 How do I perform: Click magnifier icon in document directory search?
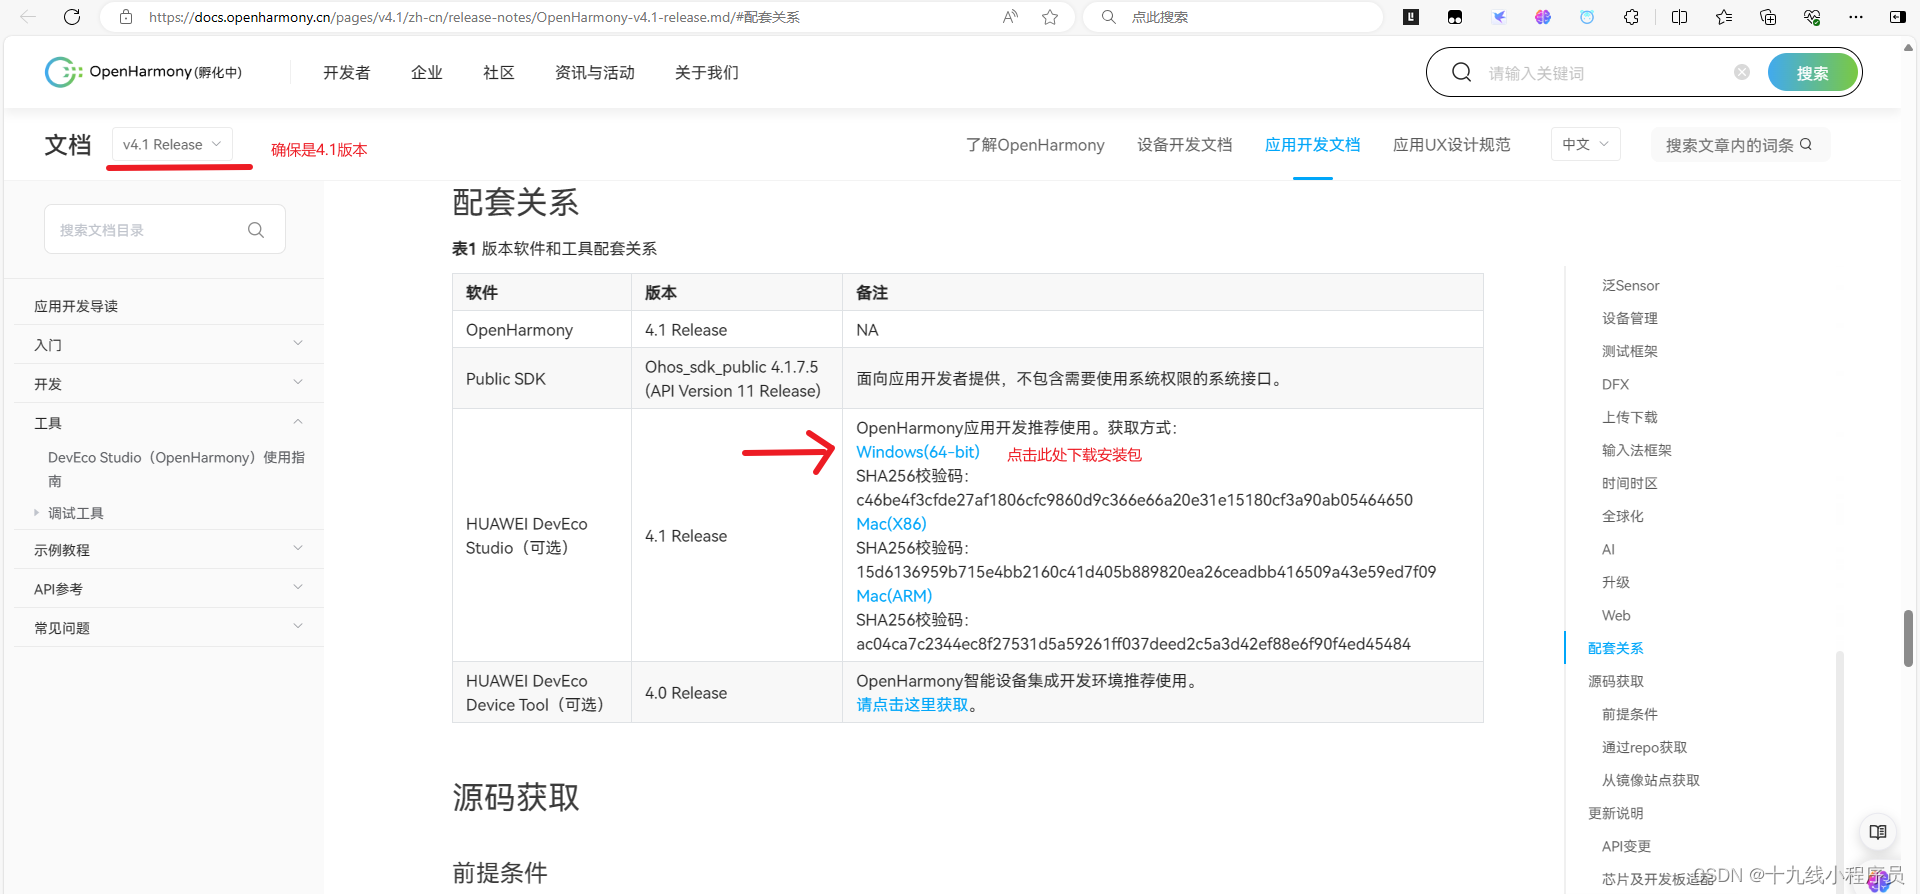256,230
